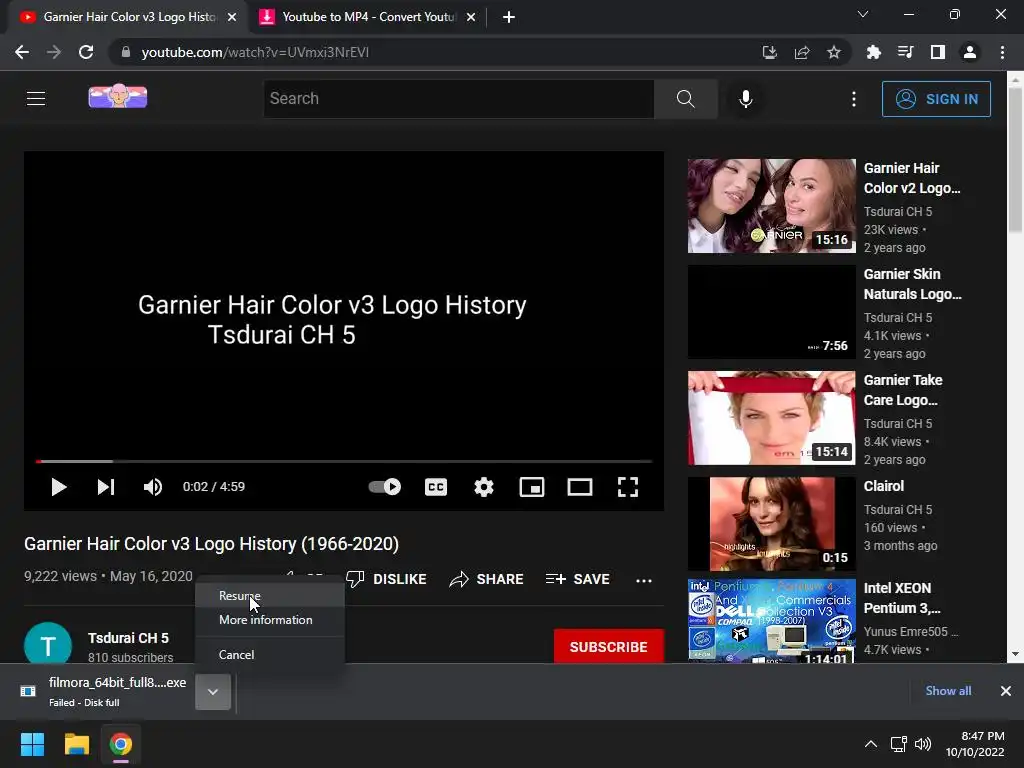
Task: Install app icon in address bar
Action: click(x=770, y=52)
